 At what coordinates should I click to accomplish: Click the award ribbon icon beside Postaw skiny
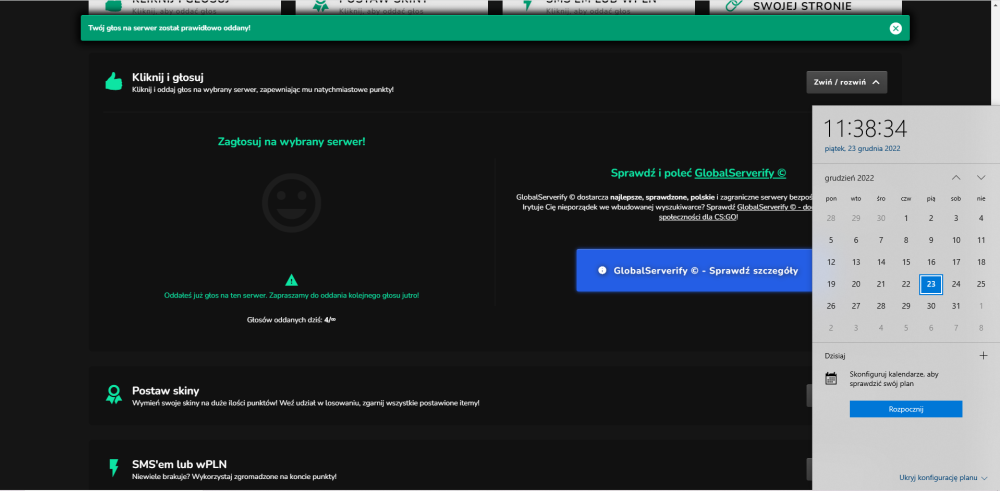114,394
